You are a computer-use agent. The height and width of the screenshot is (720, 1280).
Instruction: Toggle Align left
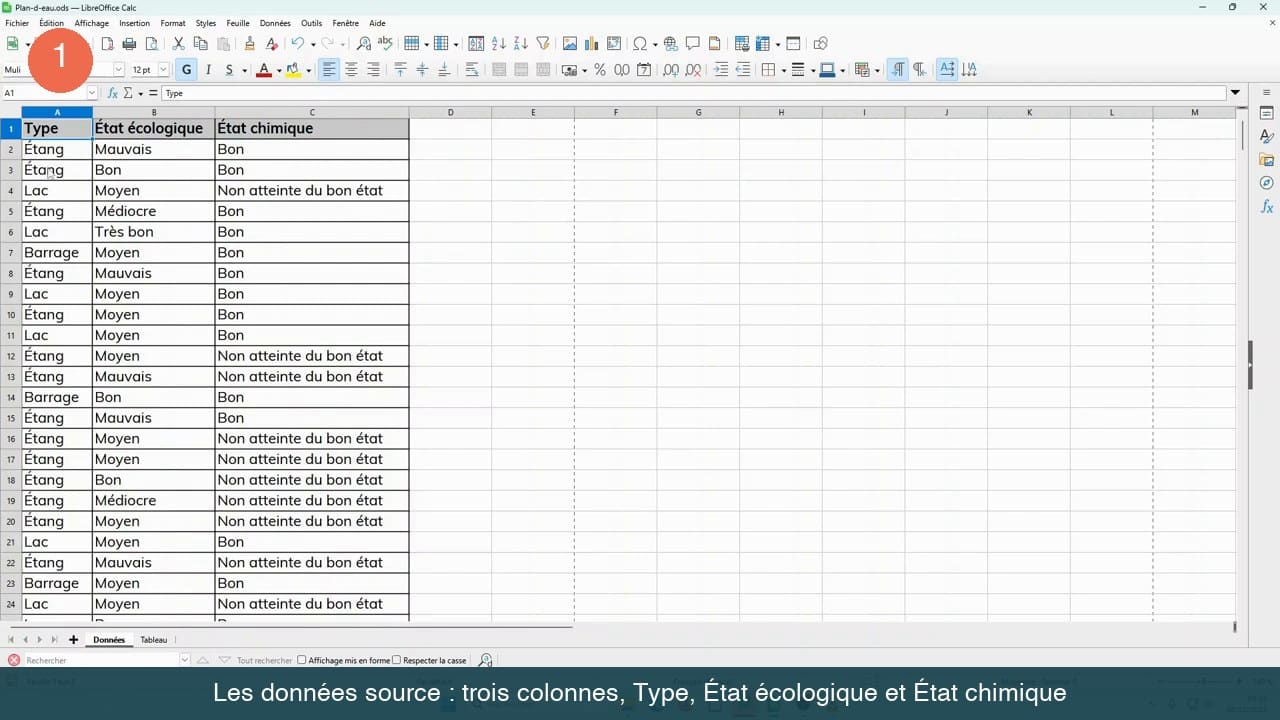329,70
